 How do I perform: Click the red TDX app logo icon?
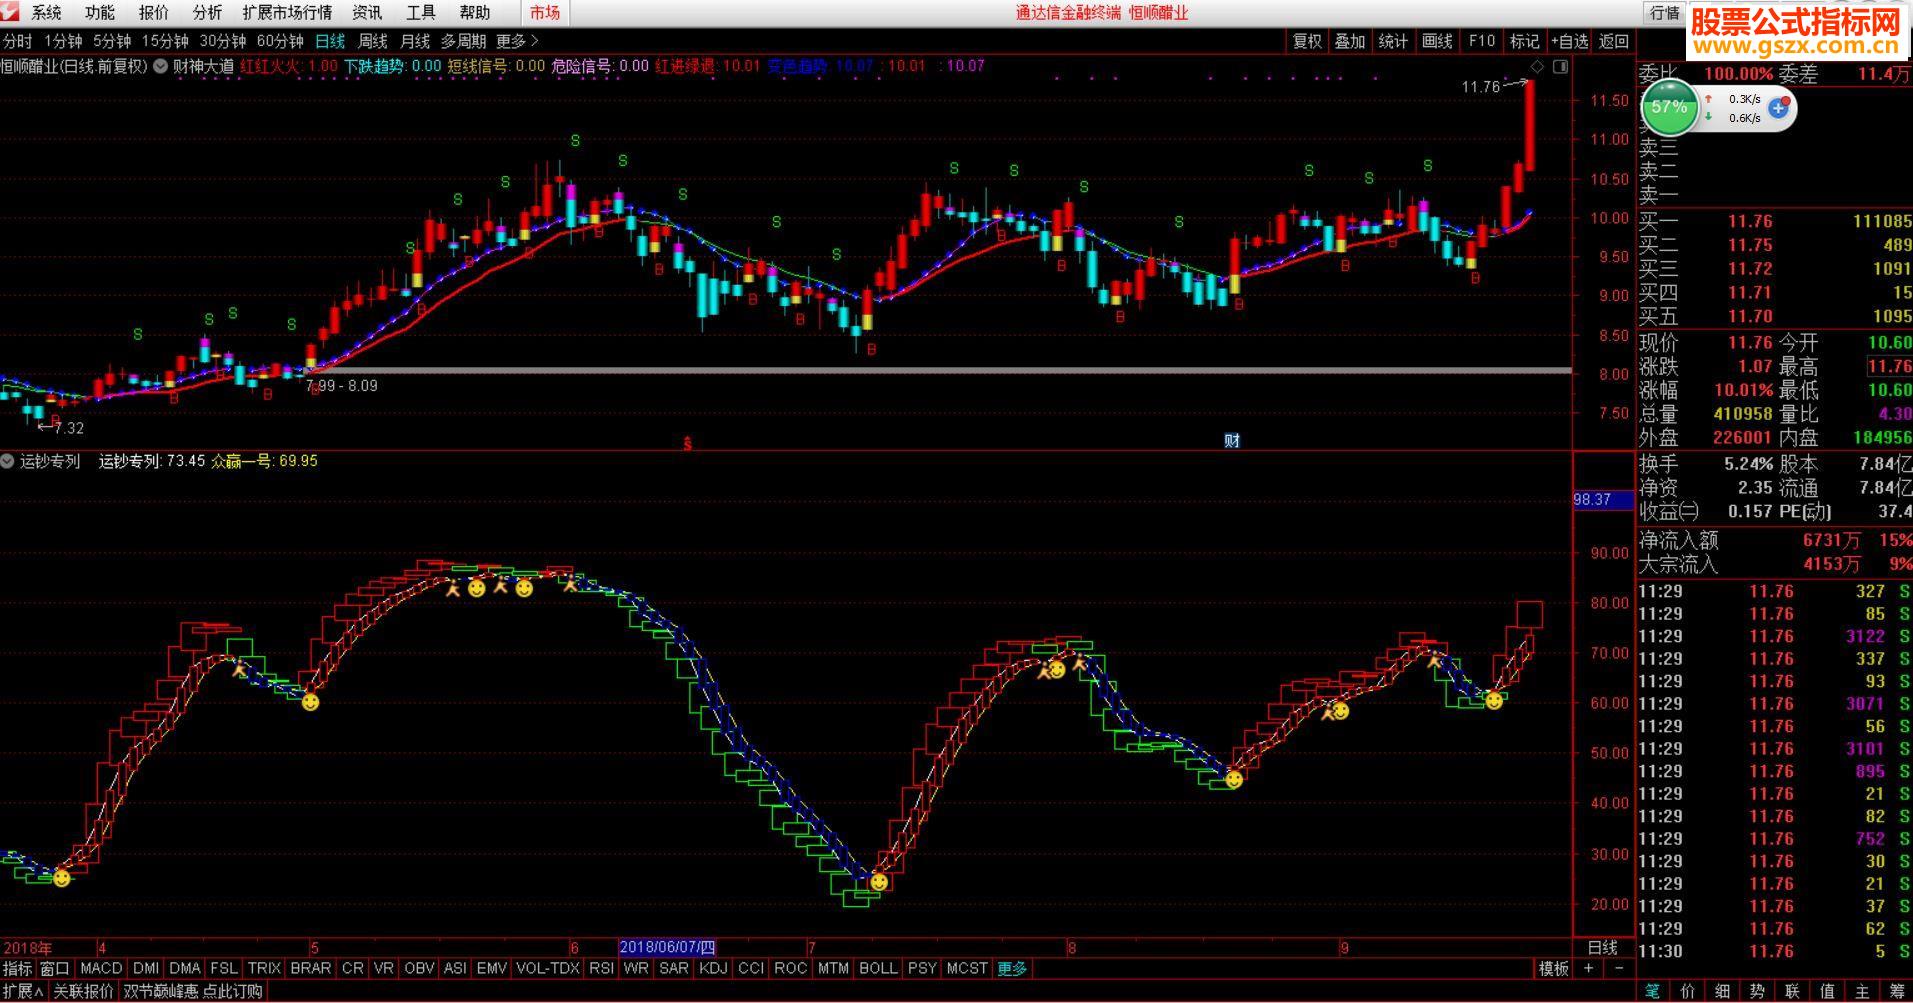[x=10, y=12]
